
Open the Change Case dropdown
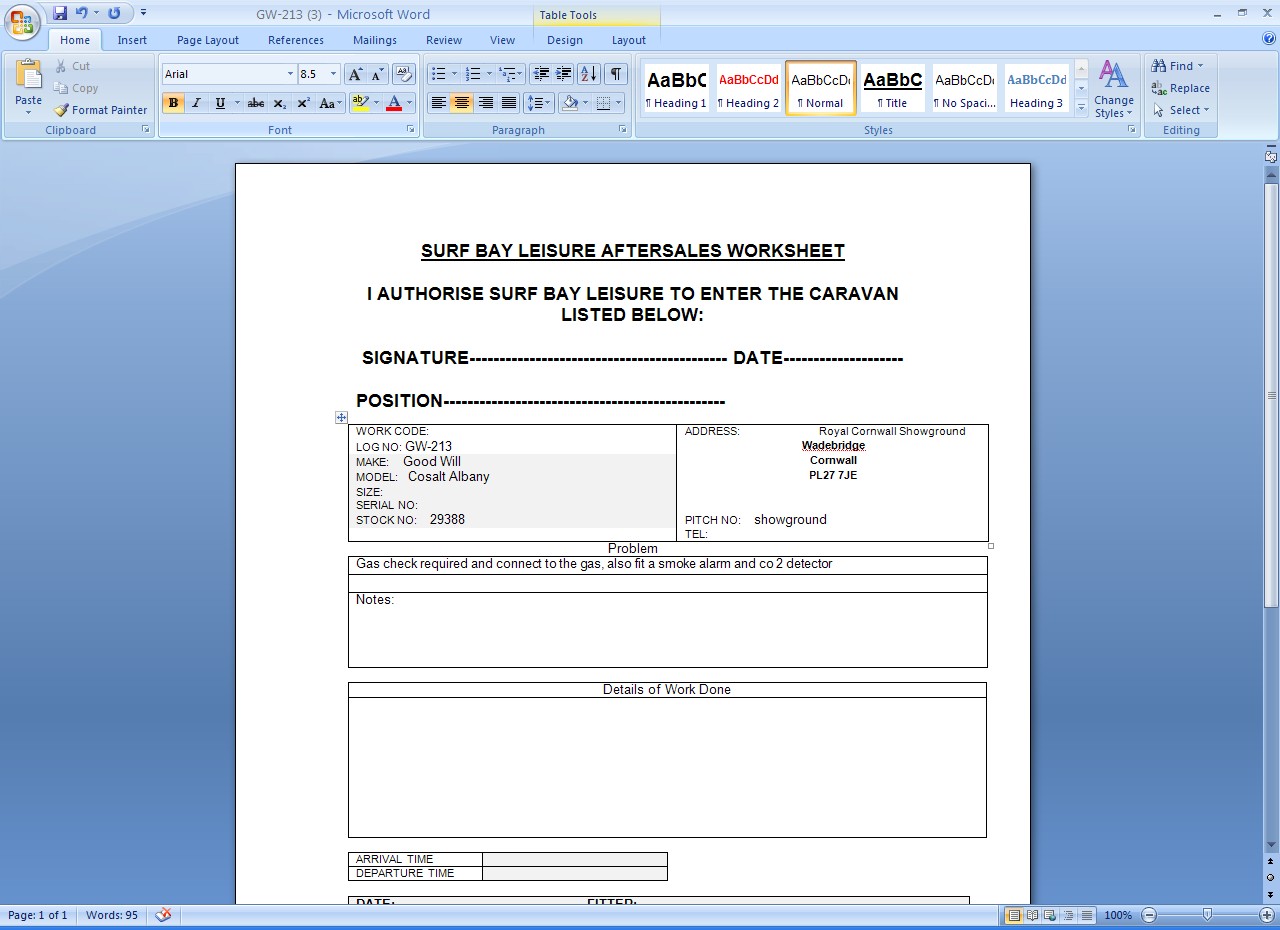tap(330, 103)
